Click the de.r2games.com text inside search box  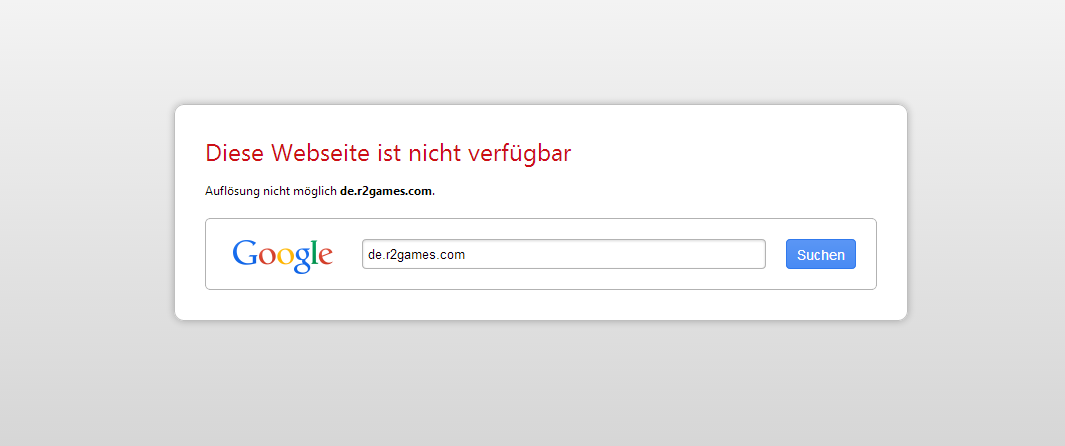[416, 255]
